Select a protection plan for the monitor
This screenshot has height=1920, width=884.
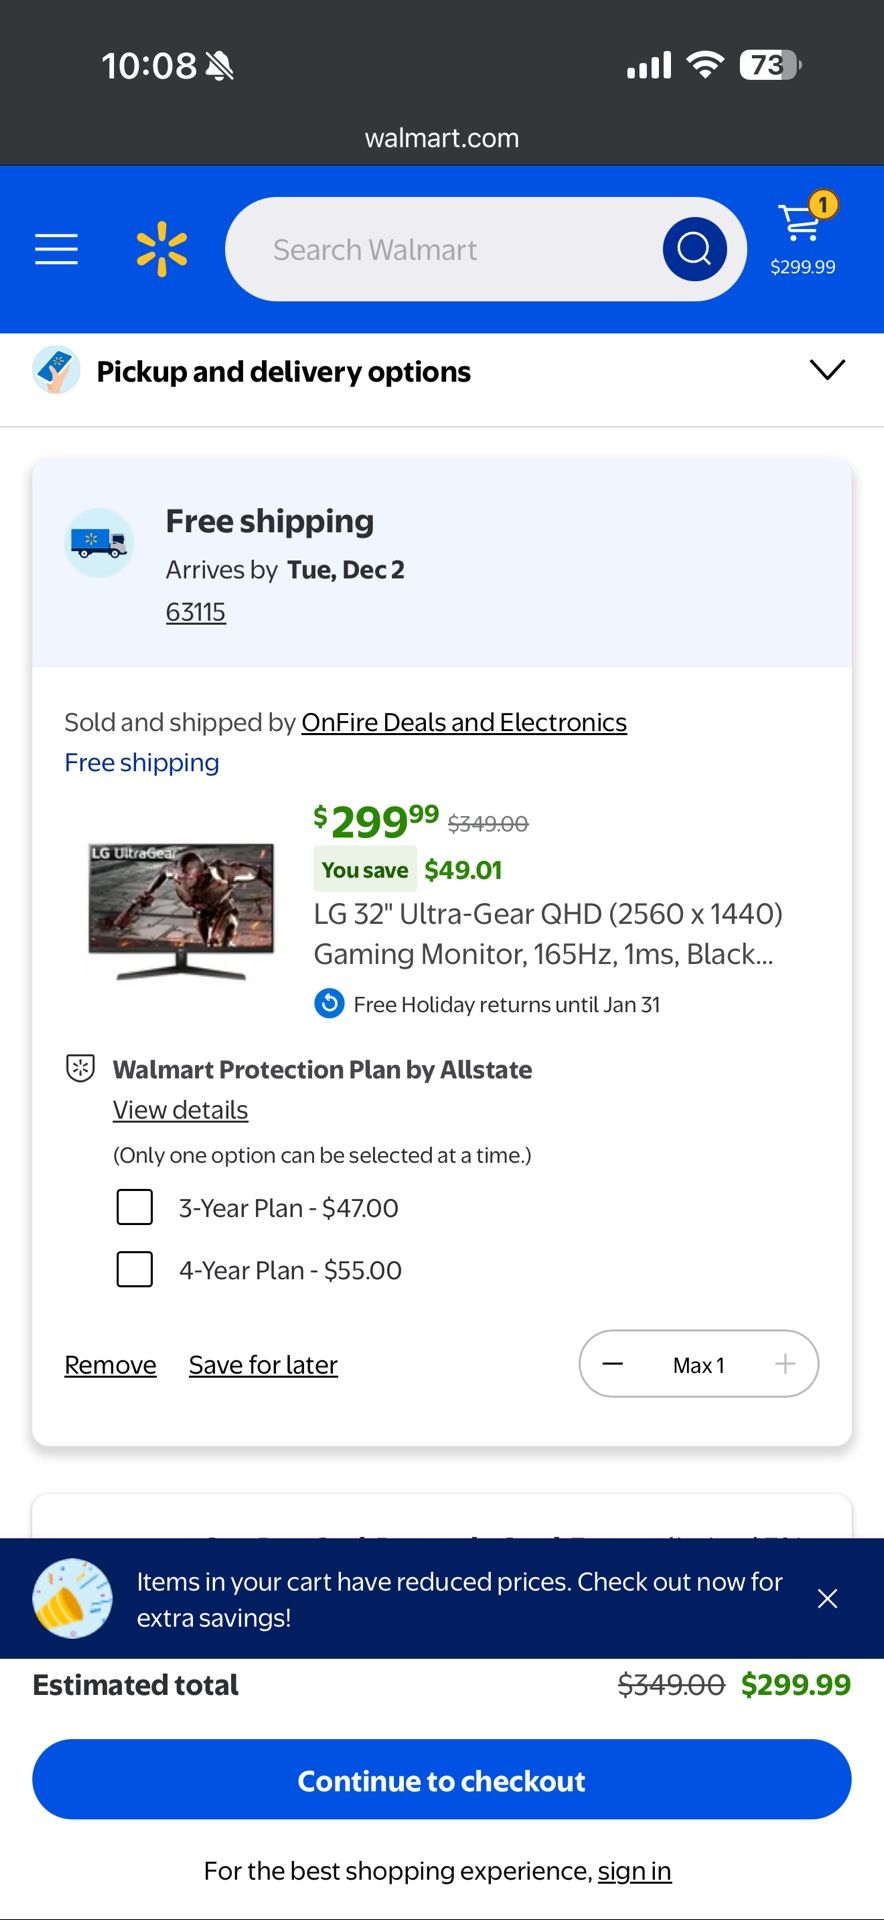point(134,1207)
